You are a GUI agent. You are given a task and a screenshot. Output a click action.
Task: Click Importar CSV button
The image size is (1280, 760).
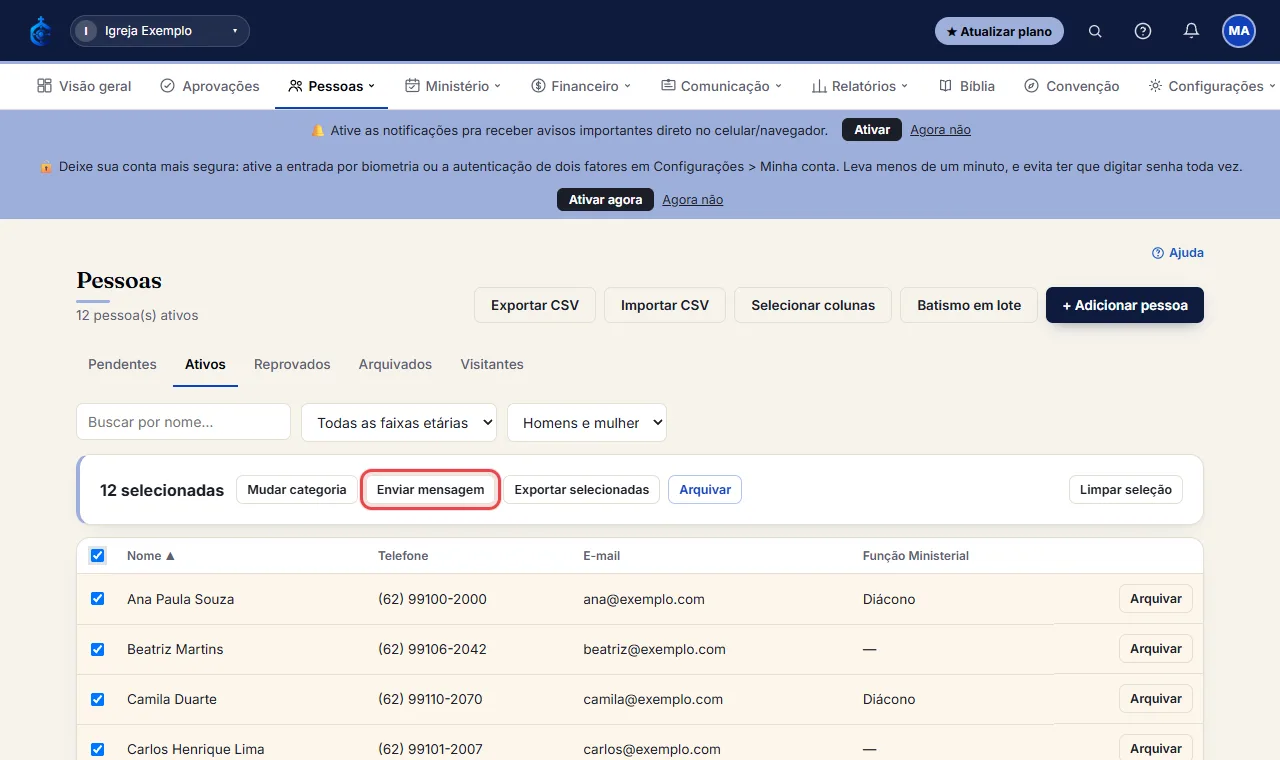(x=665, y=305)
